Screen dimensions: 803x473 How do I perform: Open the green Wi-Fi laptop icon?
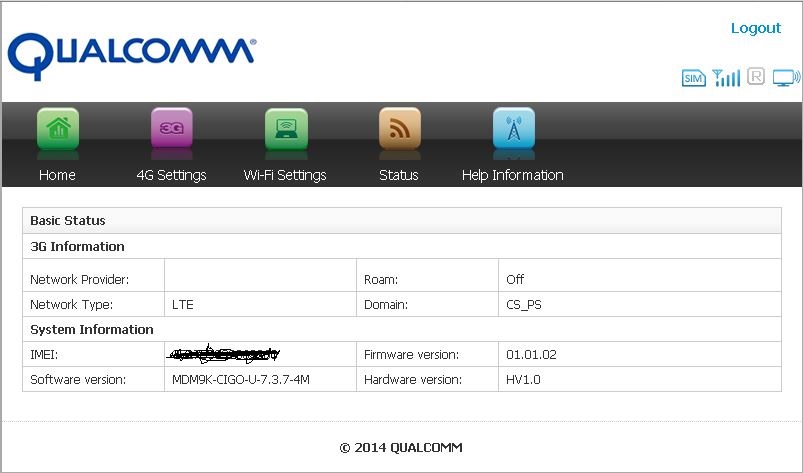point(286,128)
